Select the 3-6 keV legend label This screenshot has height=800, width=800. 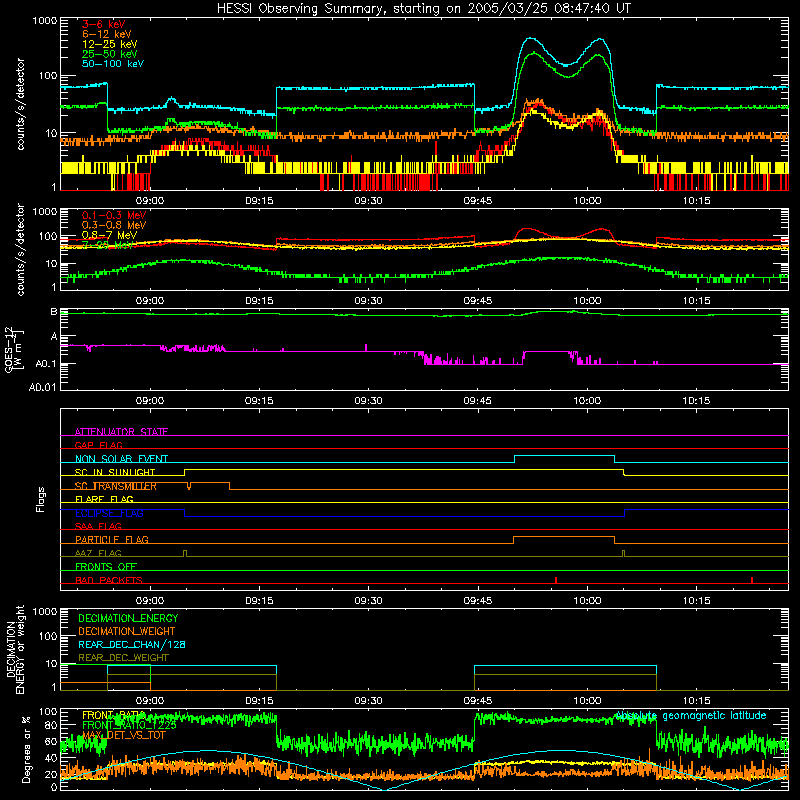tap(104, 24)
